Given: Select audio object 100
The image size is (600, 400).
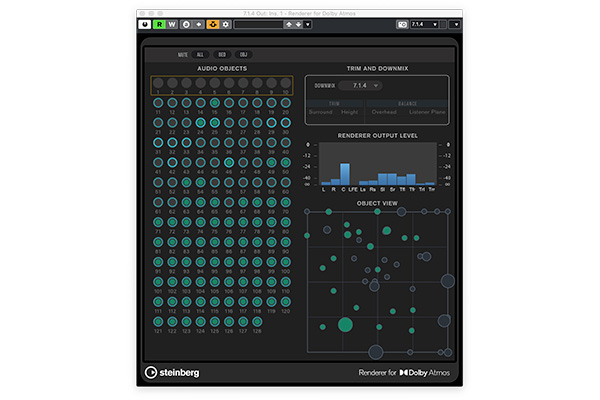Looking at the screenshot, I should (285, 262).
